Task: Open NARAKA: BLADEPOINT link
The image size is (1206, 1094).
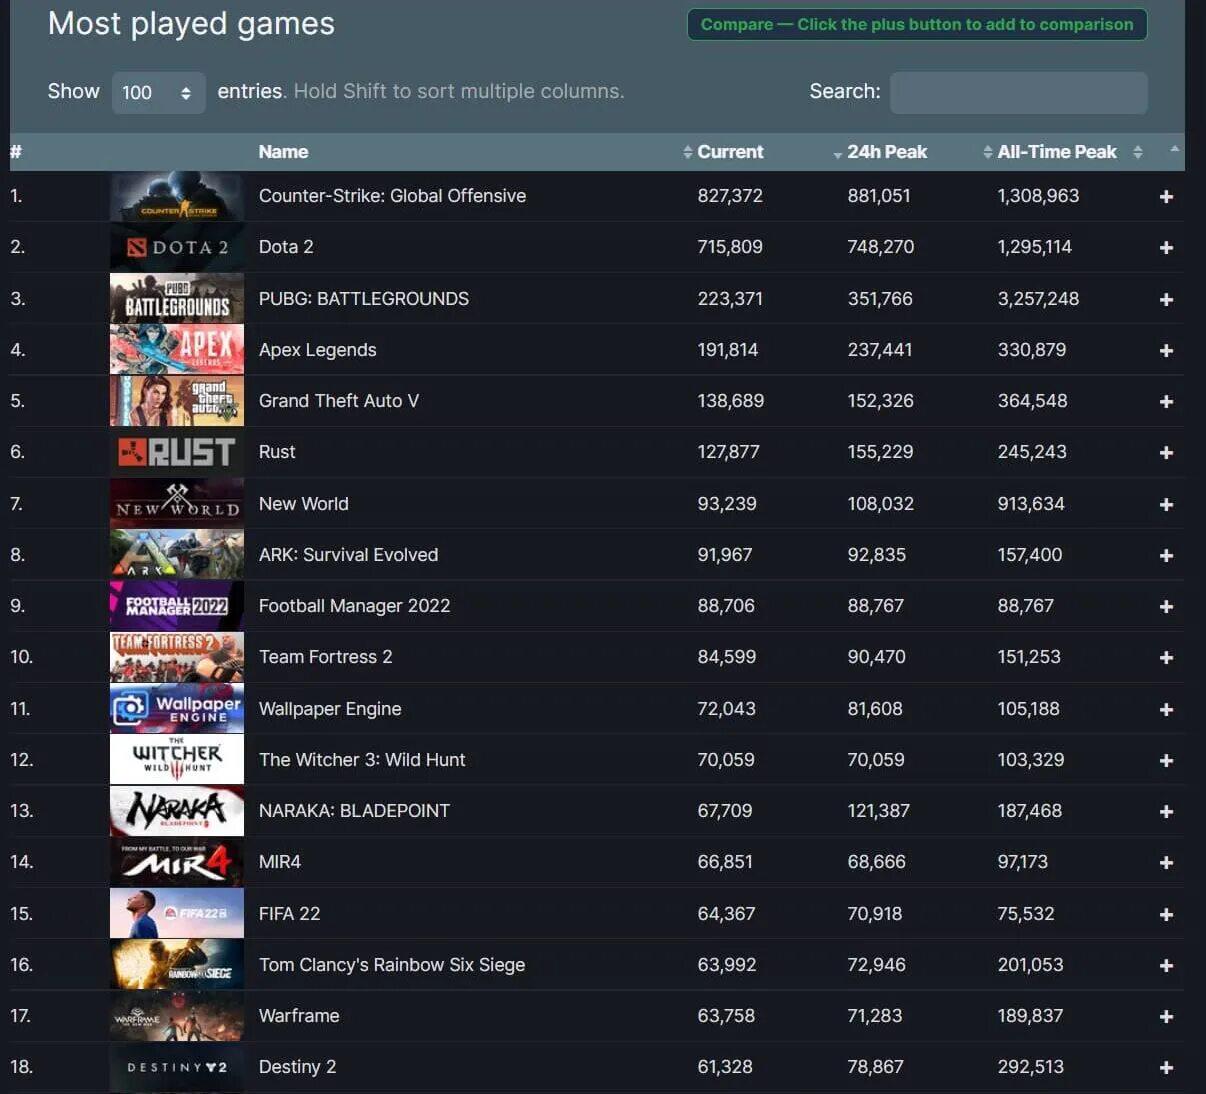Action: coord(355,811)
